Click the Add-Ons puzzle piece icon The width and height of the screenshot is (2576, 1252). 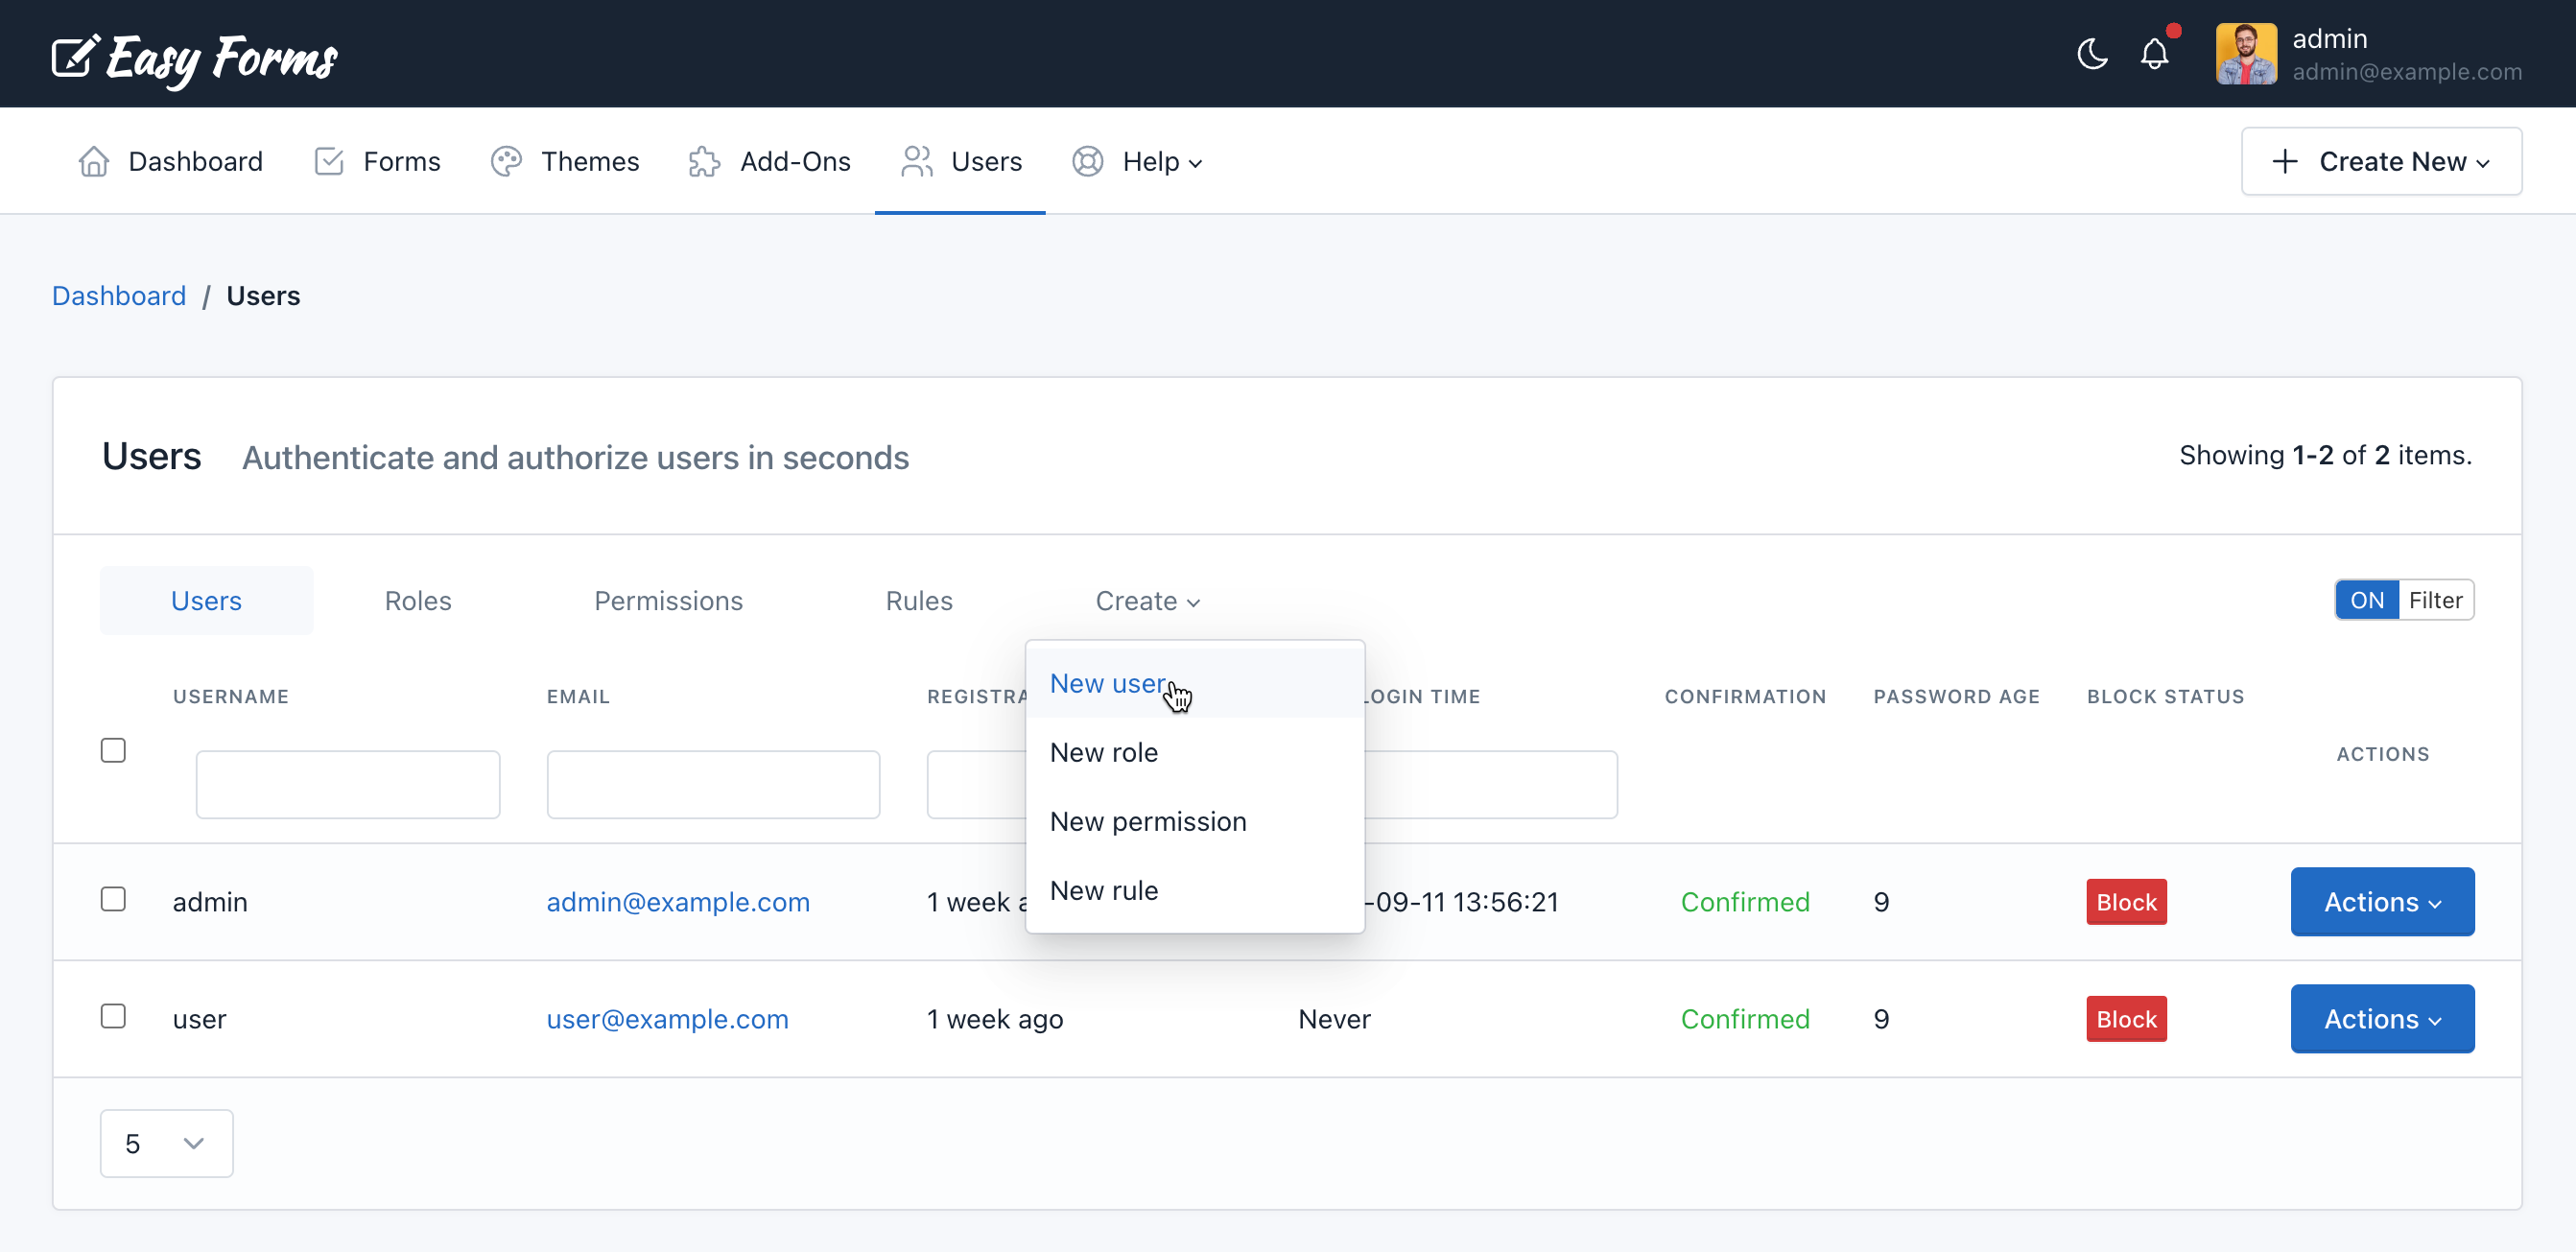704,161
